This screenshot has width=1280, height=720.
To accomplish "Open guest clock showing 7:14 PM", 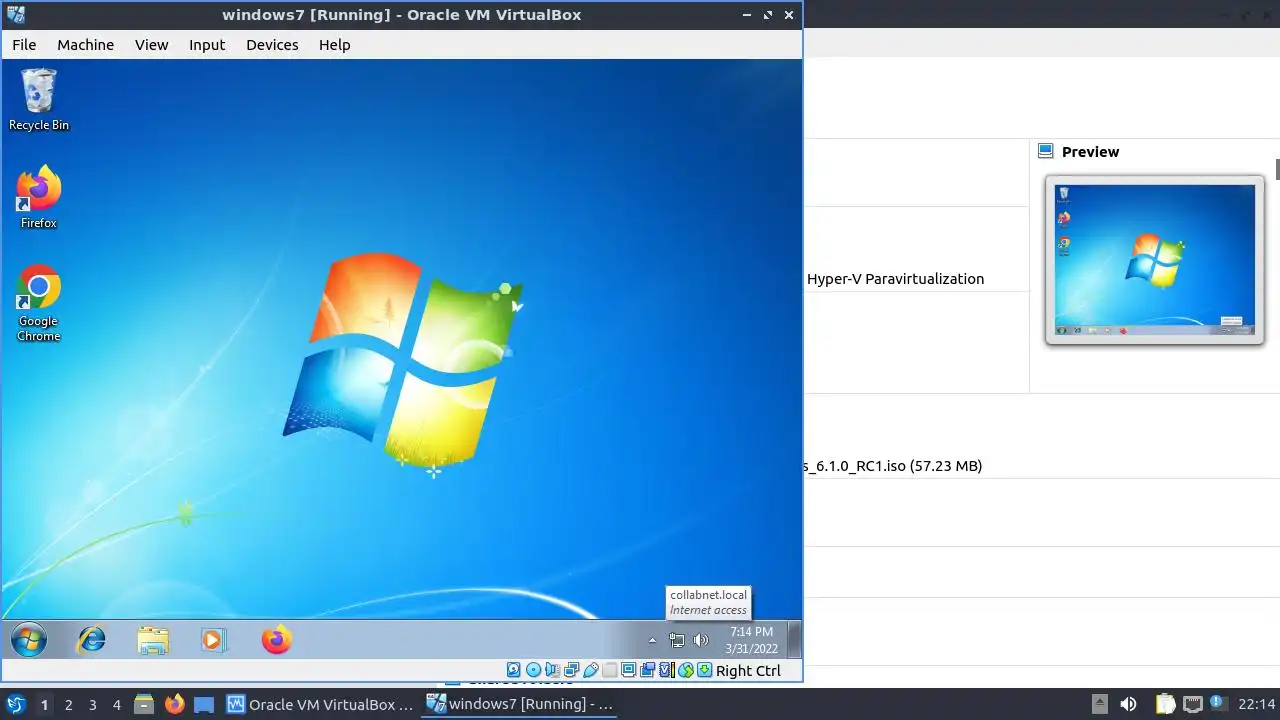I will pyautogui.click(x=752, y=640).
